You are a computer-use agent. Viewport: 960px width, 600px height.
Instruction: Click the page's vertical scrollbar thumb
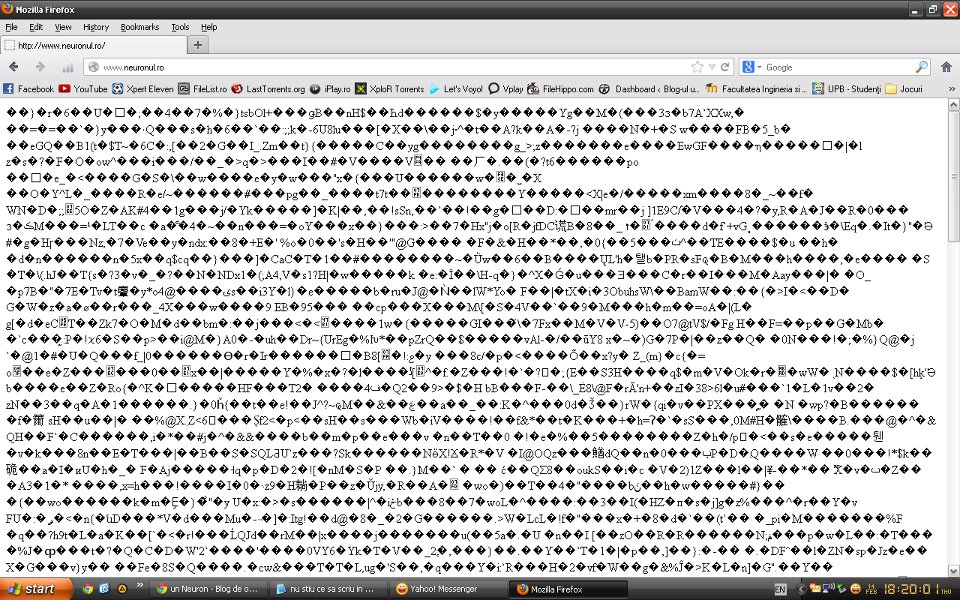953,176
